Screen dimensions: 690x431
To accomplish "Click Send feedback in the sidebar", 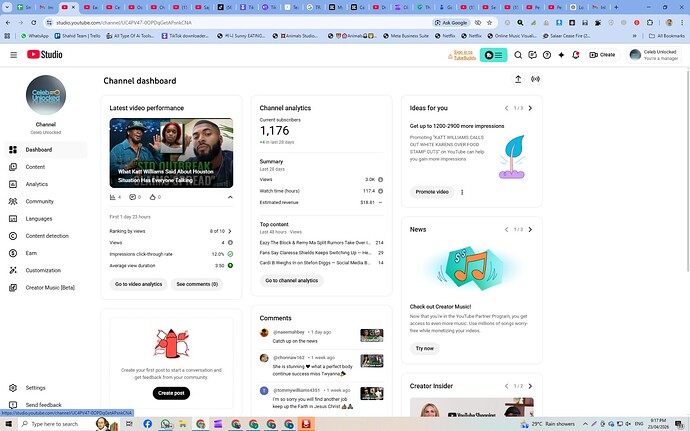I will coord(46,405).
